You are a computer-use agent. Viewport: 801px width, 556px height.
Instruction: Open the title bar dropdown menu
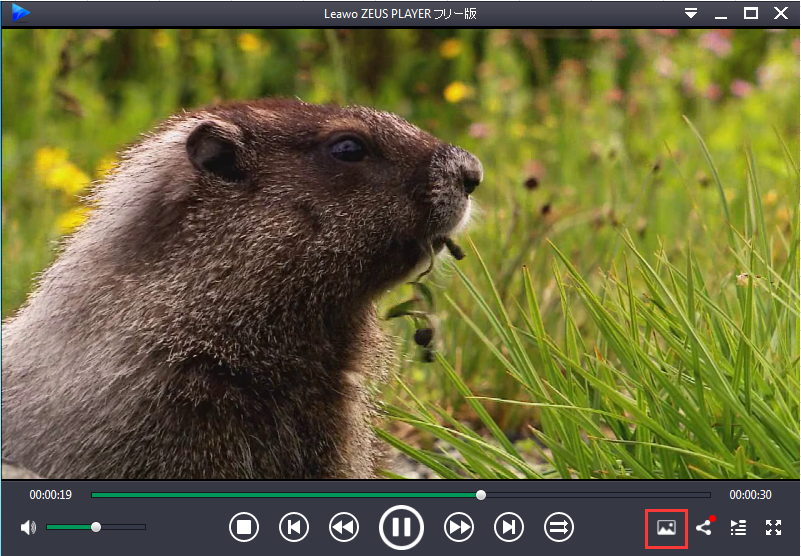[x=691, y=13]
